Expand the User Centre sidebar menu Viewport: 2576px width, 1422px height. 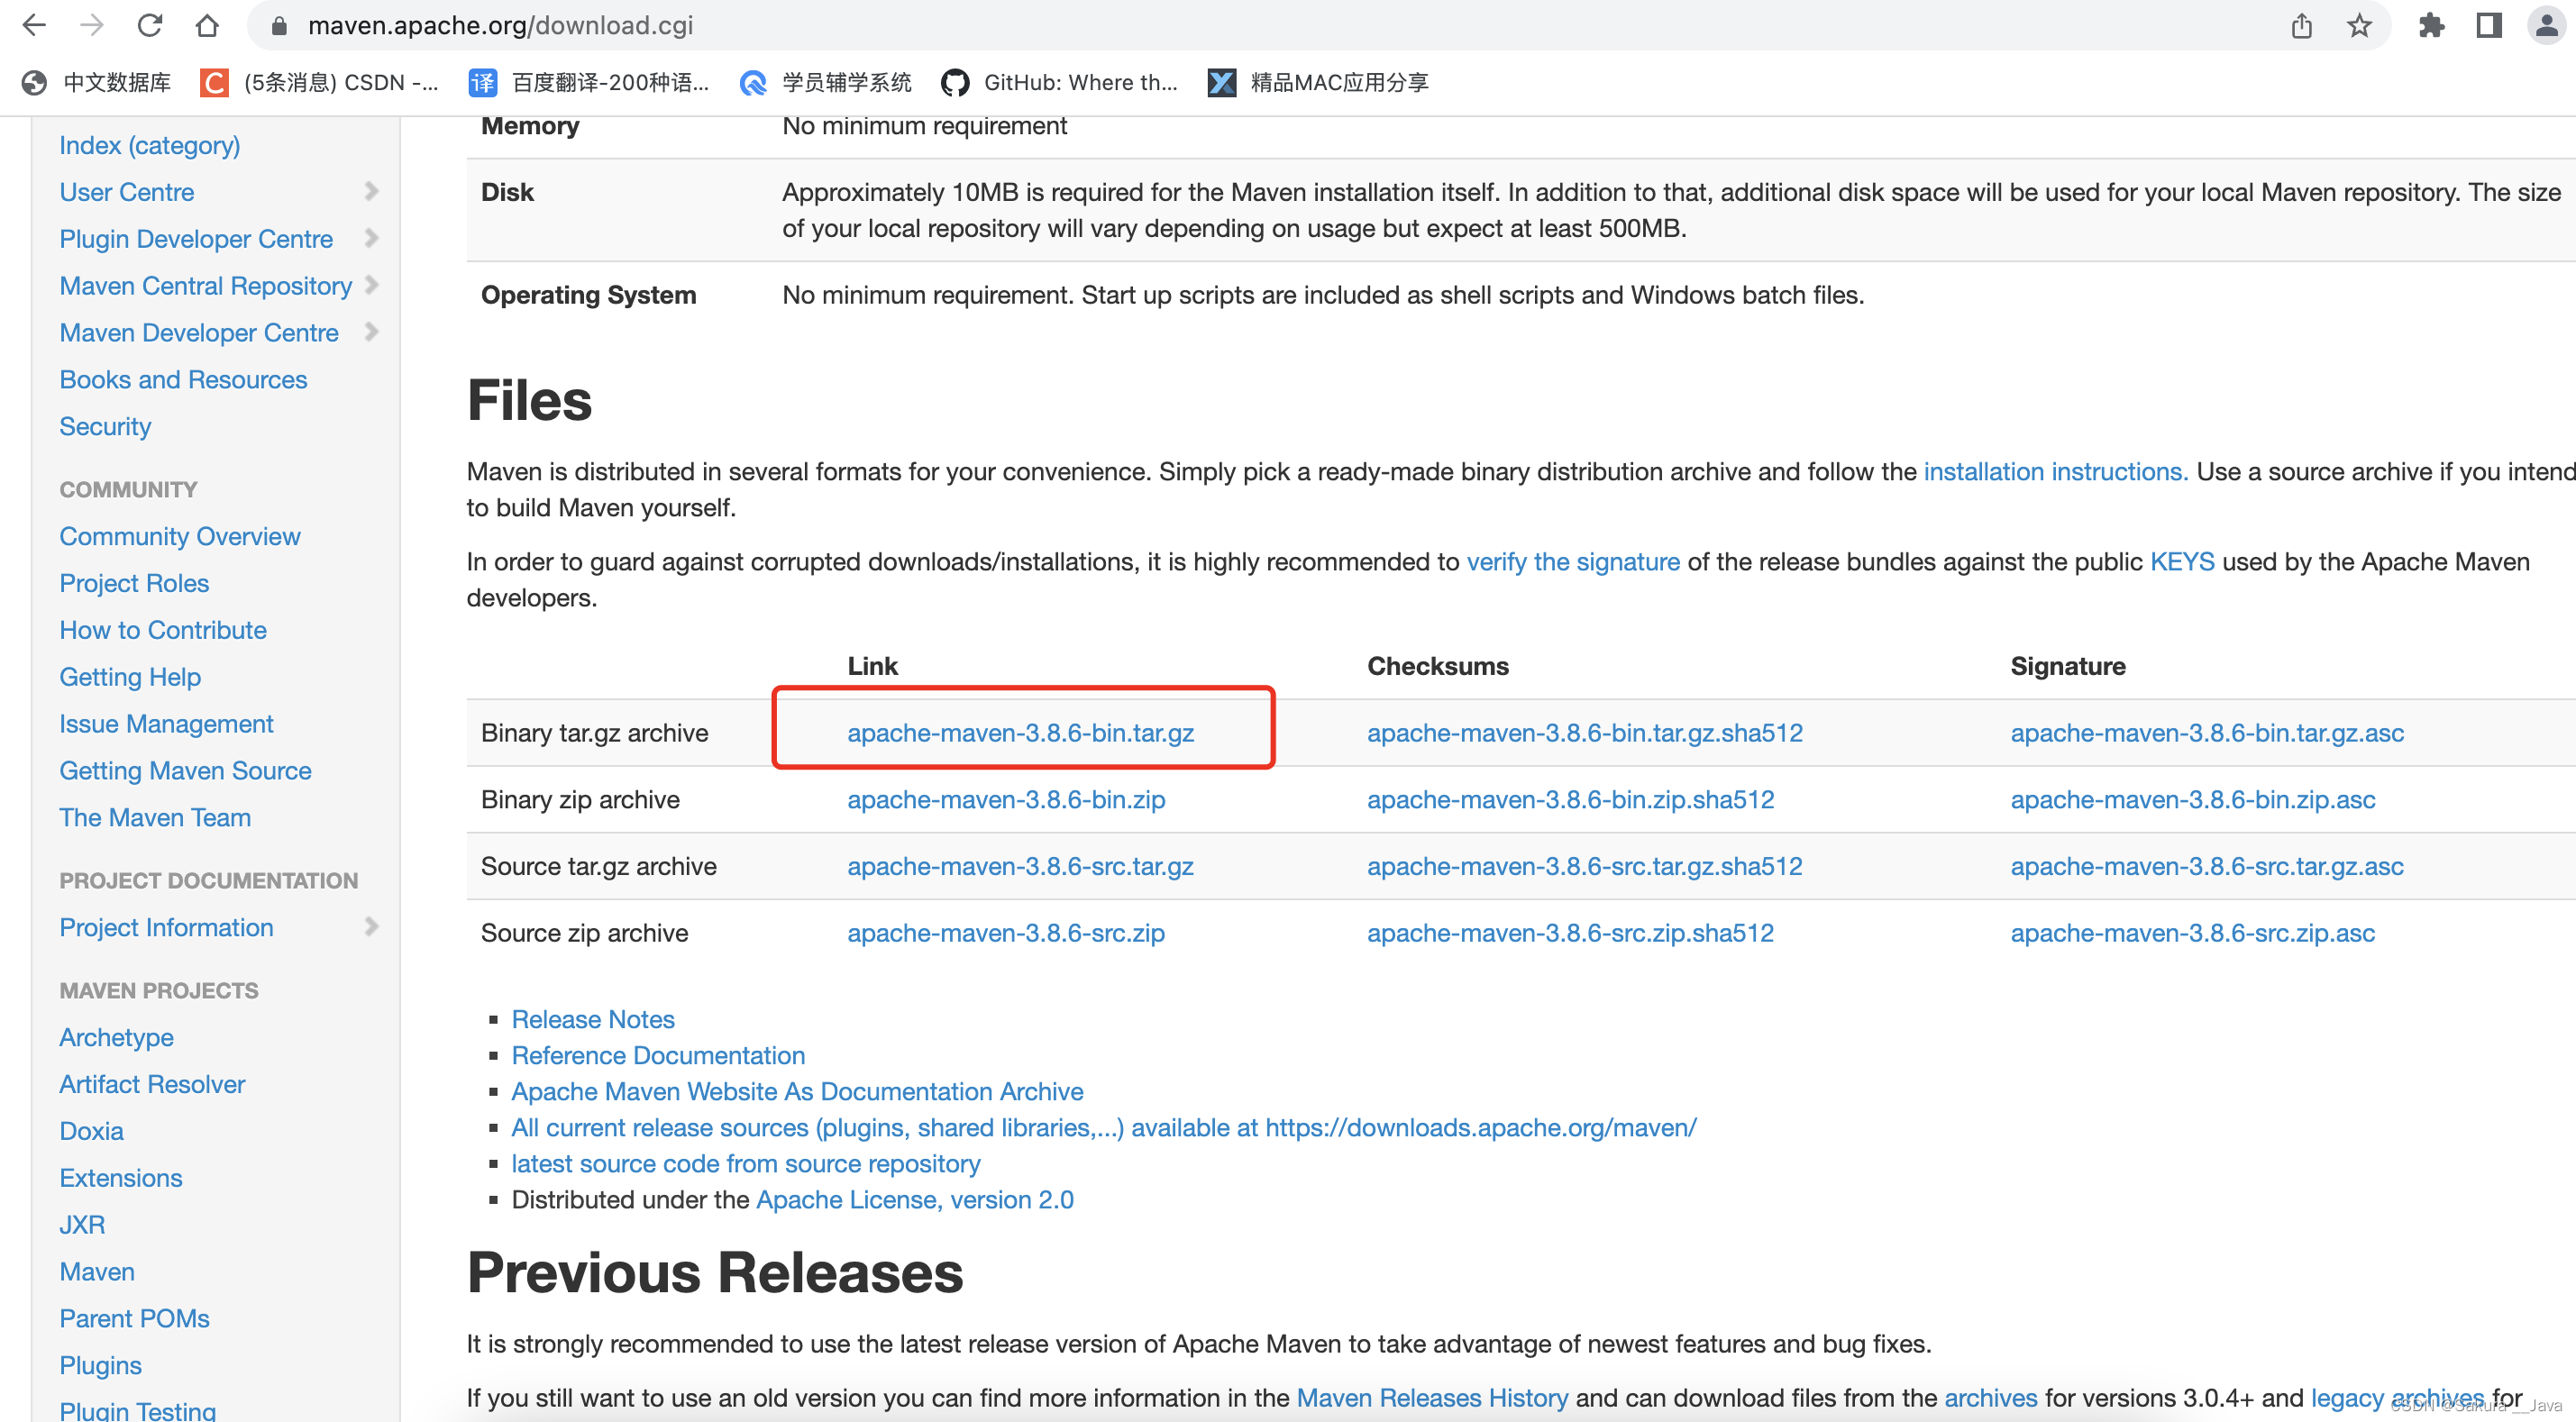(x=371, y=191)
